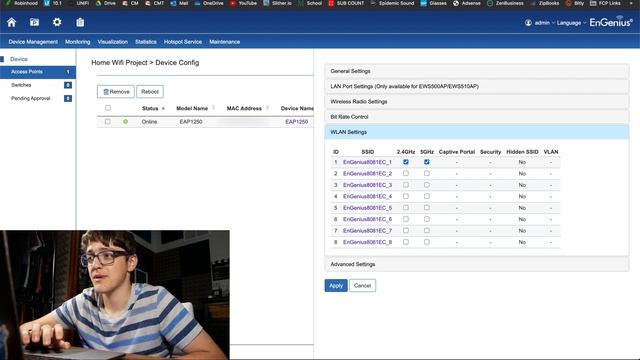Open the gear settings icon in header
This screenshot has height=360, width=640.
(57, 22)
